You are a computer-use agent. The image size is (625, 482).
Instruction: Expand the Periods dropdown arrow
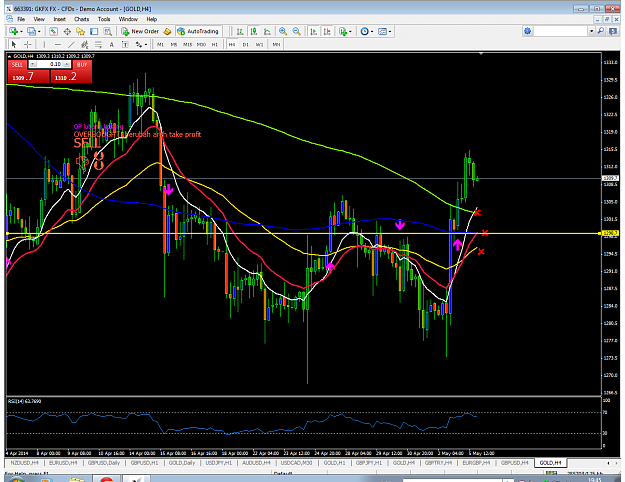click(372, 31)
